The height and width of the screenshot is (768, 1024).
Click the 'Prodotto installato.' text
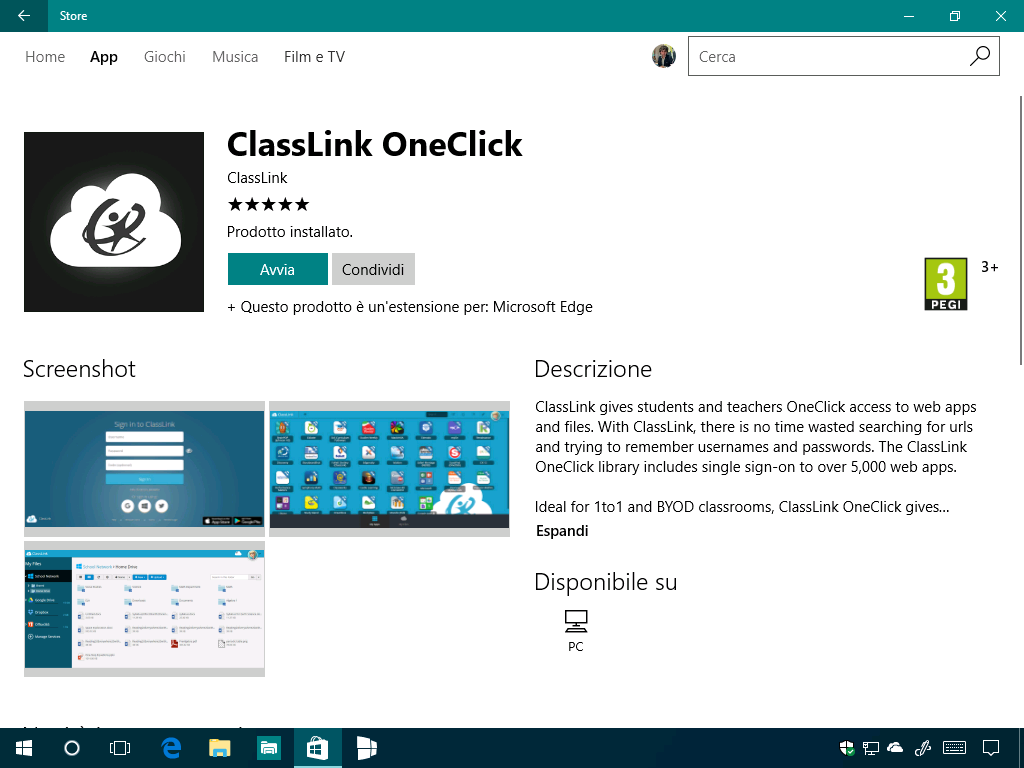(x=289, y=232)
